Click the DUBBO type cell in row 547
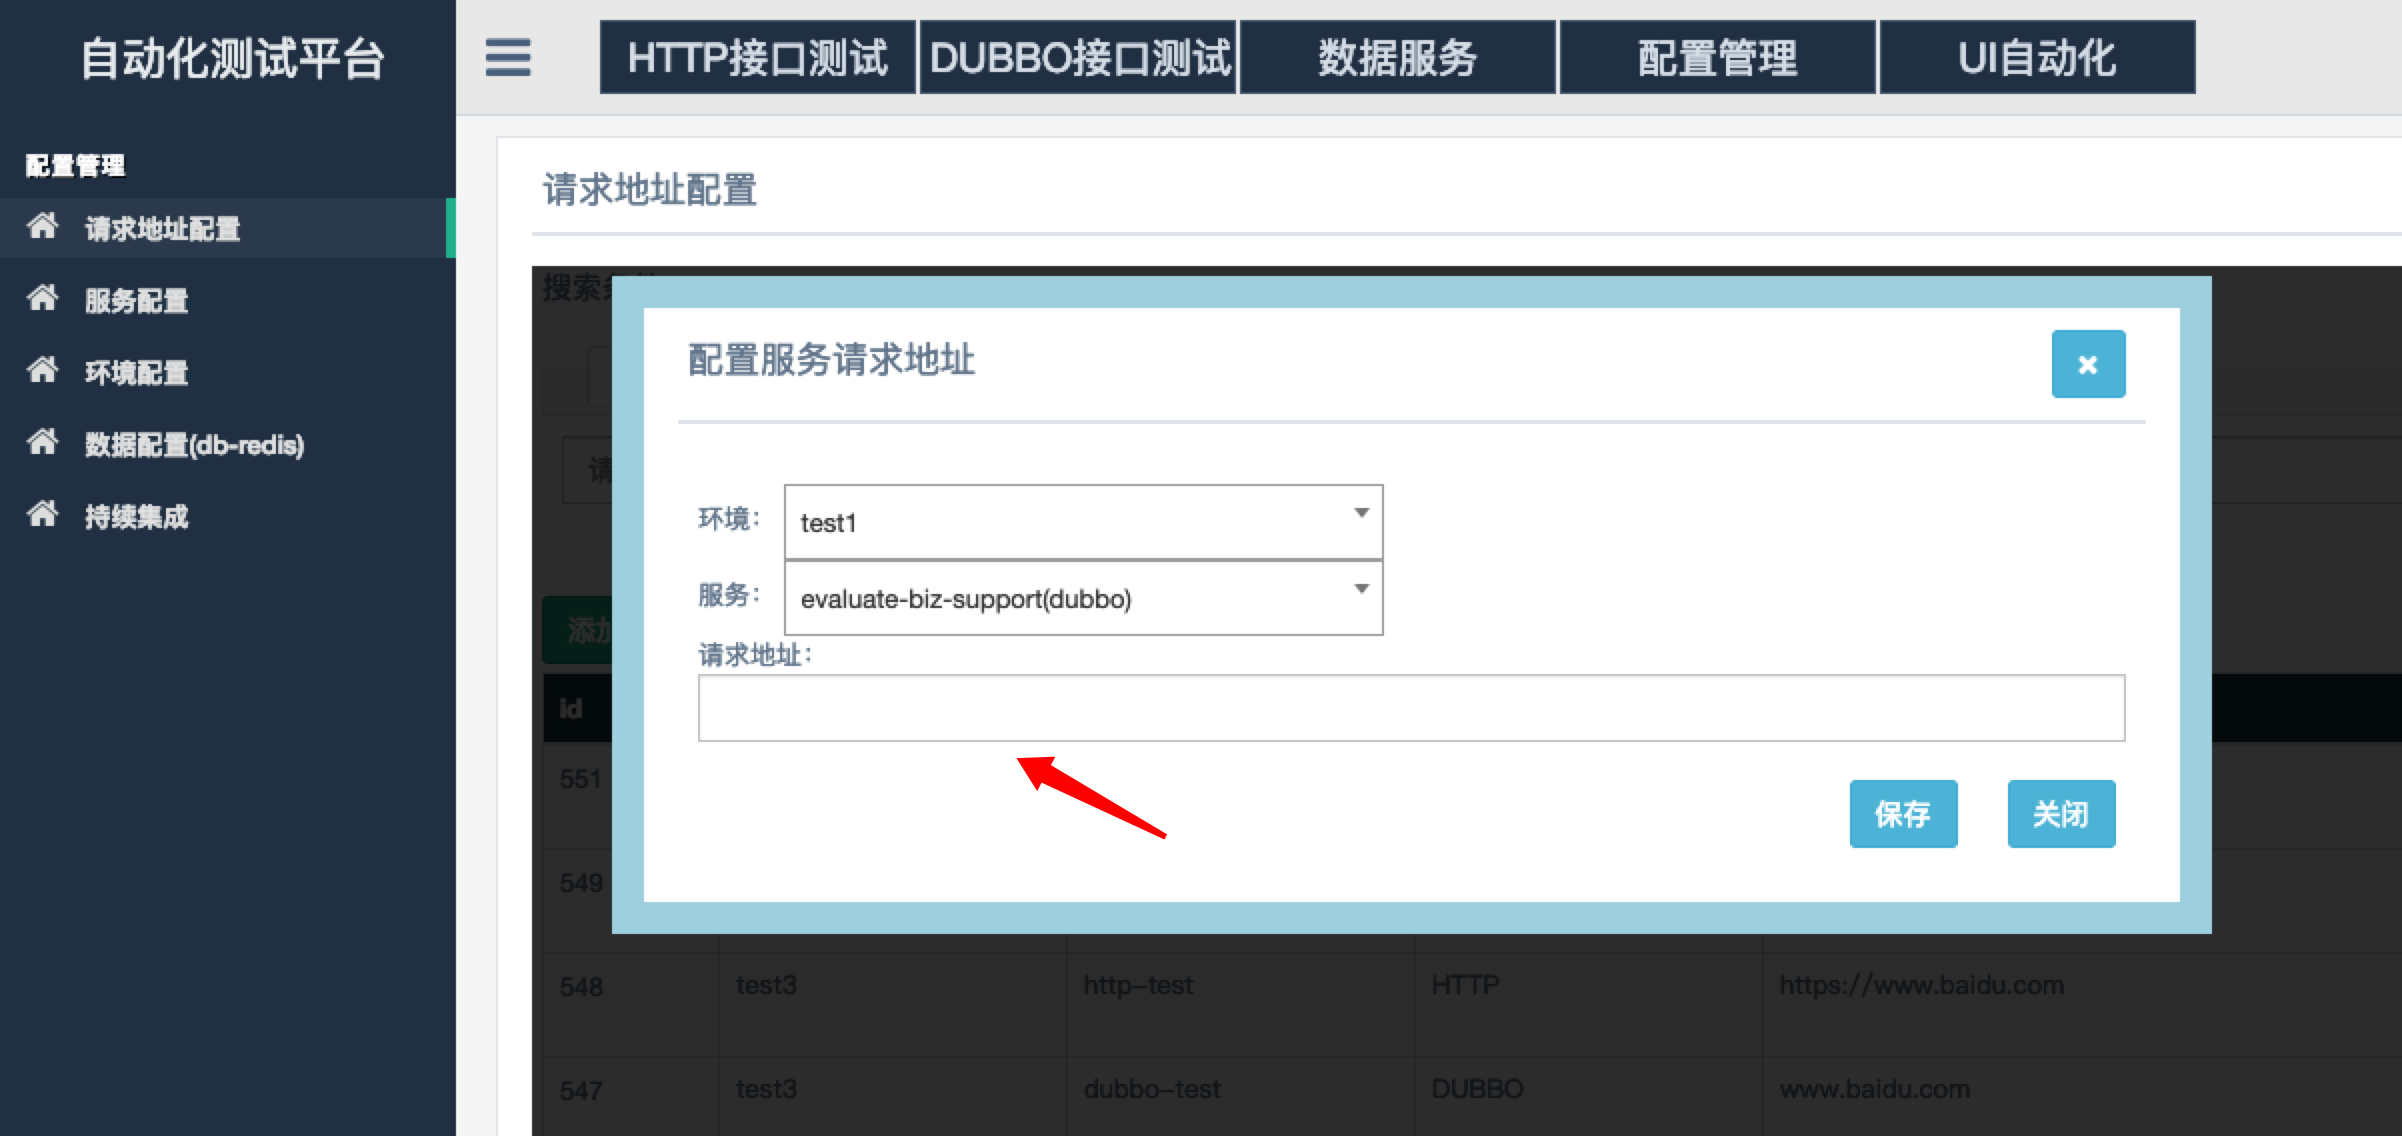 pyautogui.click(x=1477, y=1089)
